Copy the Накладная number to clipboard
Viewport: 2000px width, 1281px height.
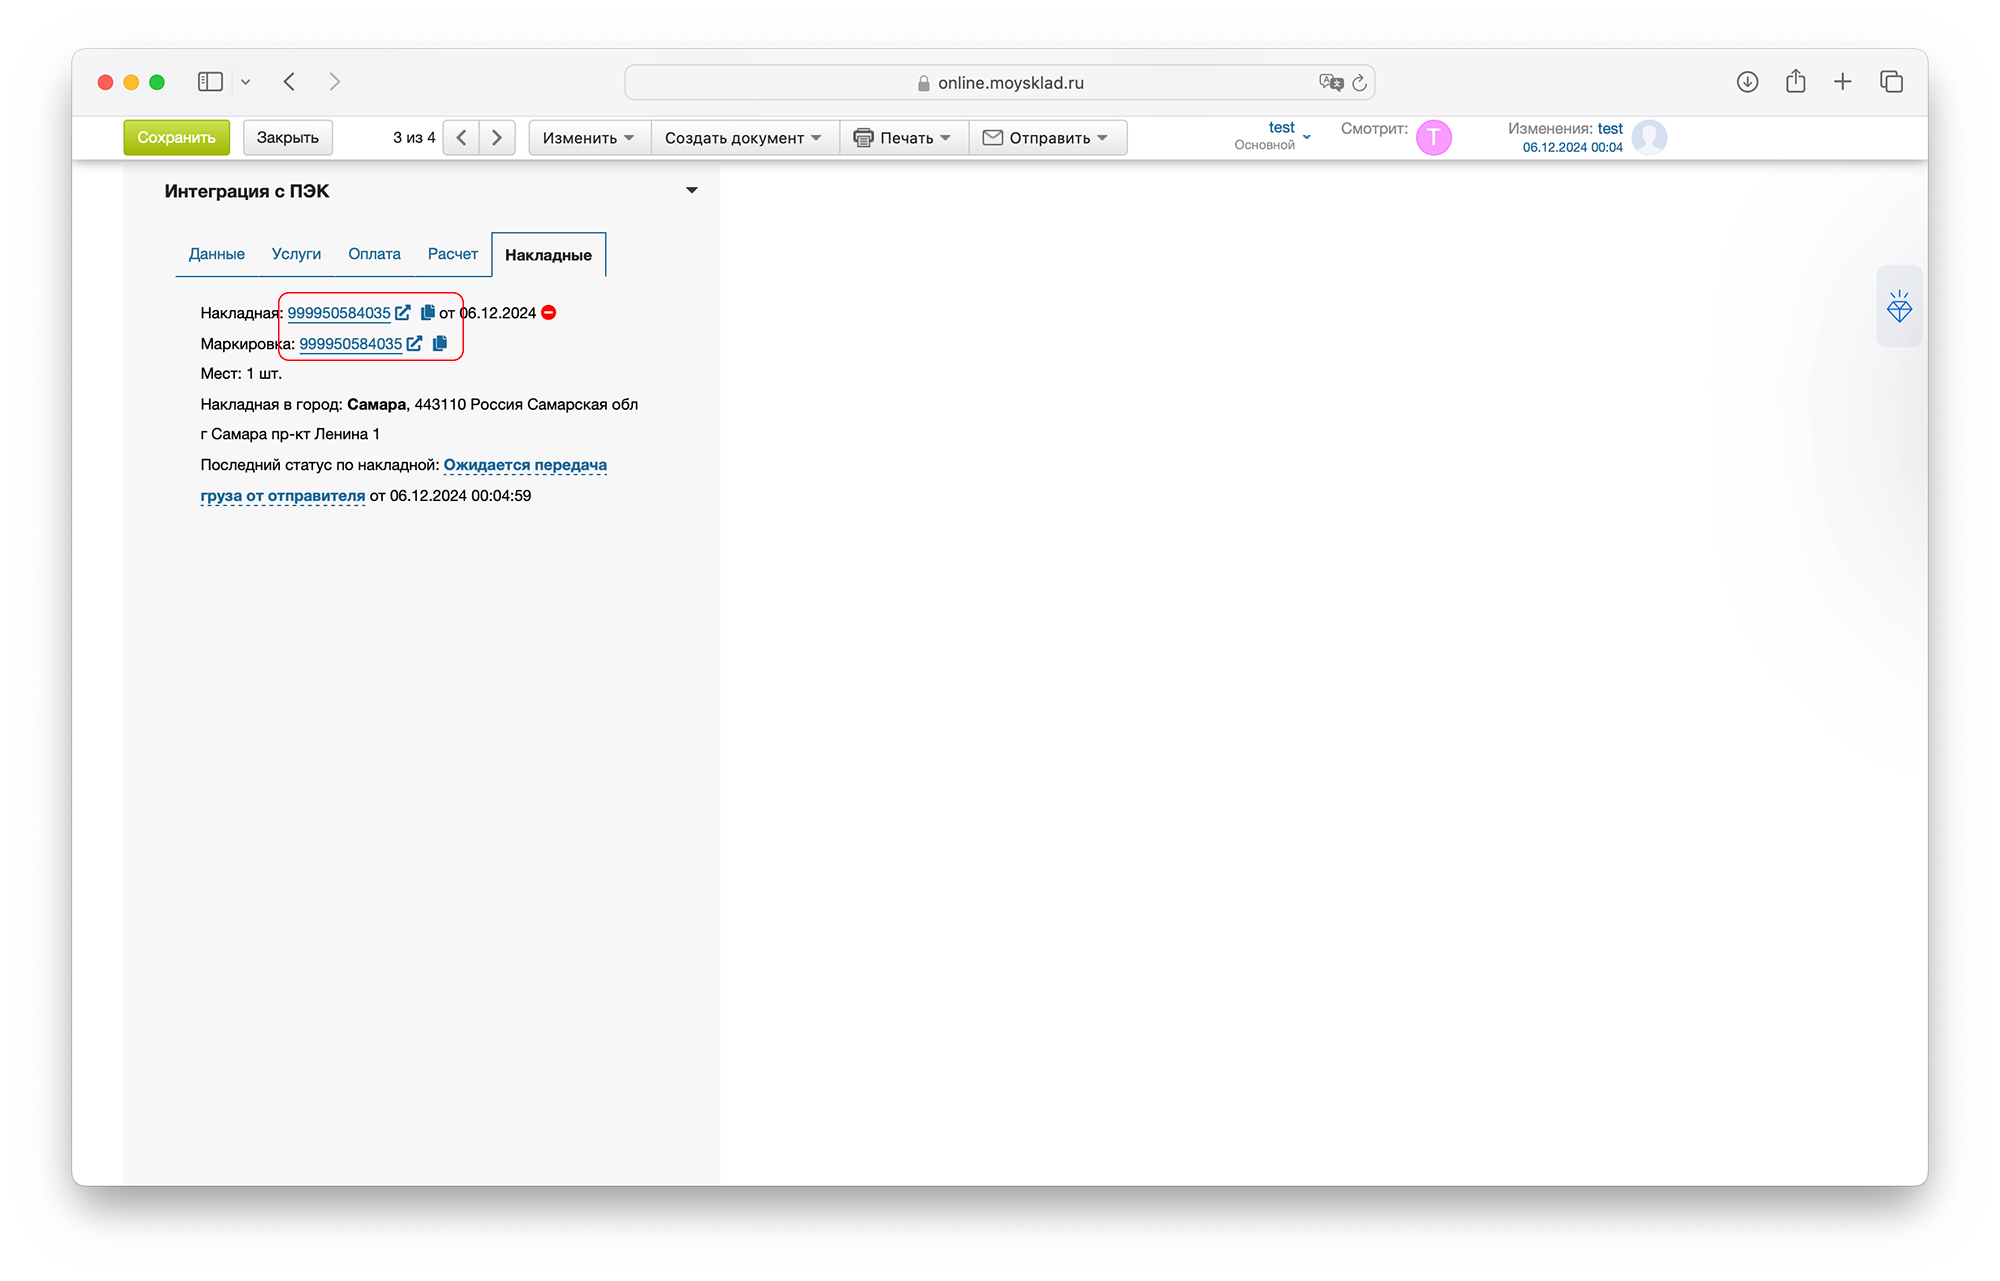427,313
